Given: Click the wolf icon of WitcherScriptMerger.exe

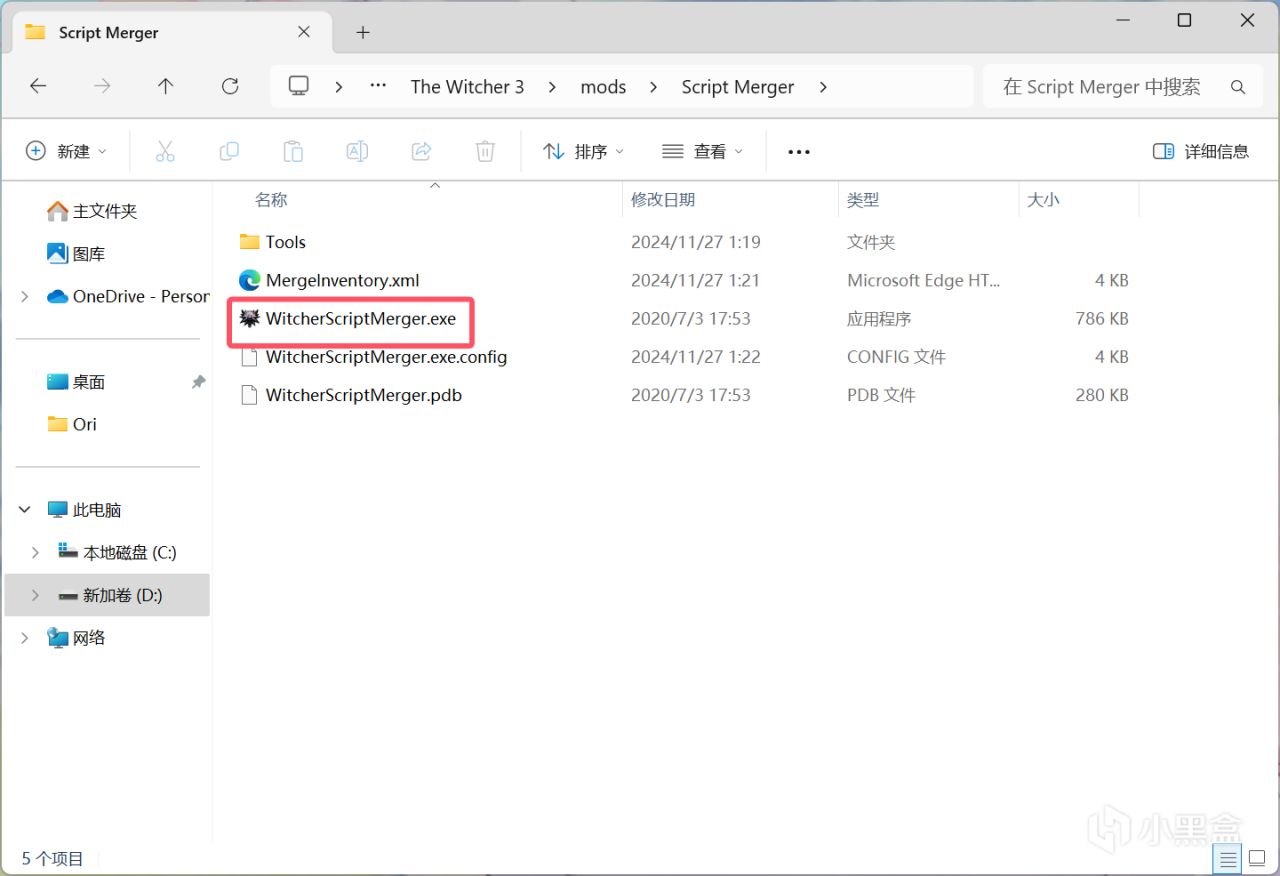Looking at the screenshot, I should coord(250,318).
